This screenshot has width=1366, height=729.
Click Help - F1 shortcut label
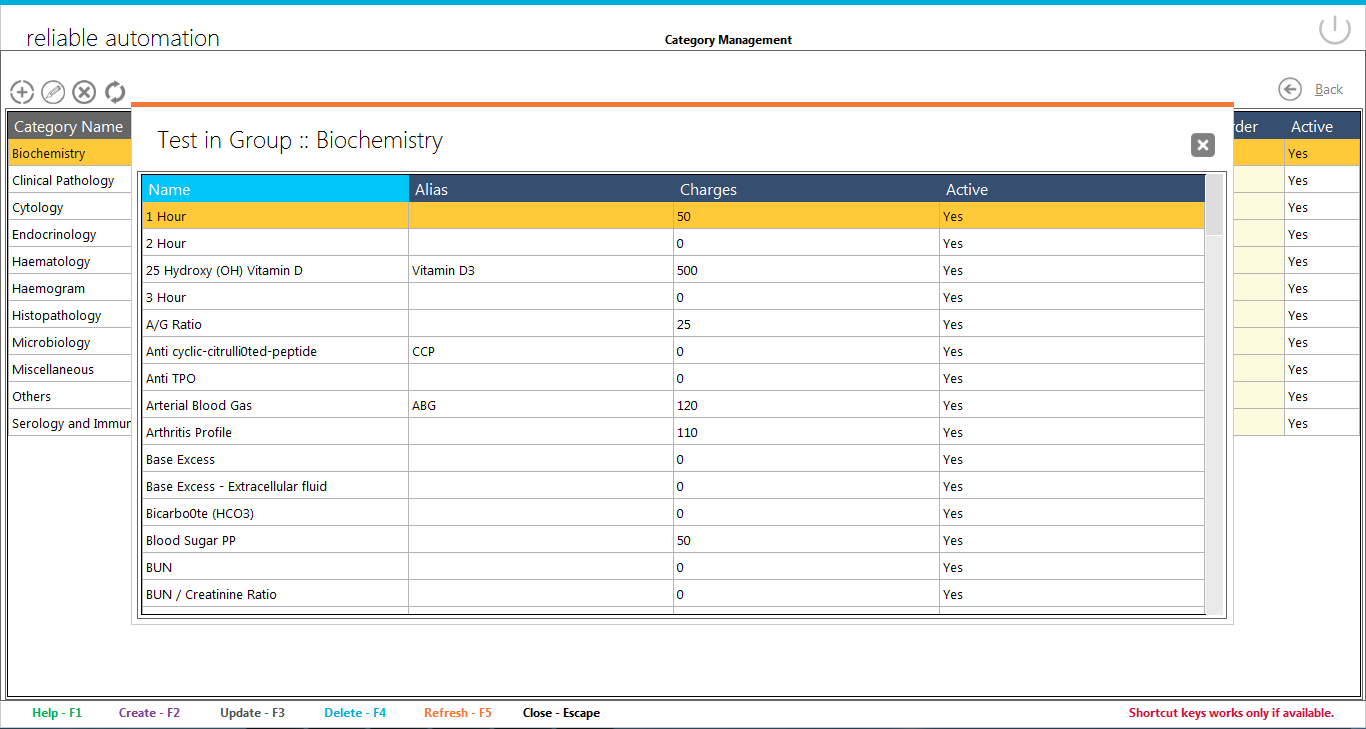[57, 713]
